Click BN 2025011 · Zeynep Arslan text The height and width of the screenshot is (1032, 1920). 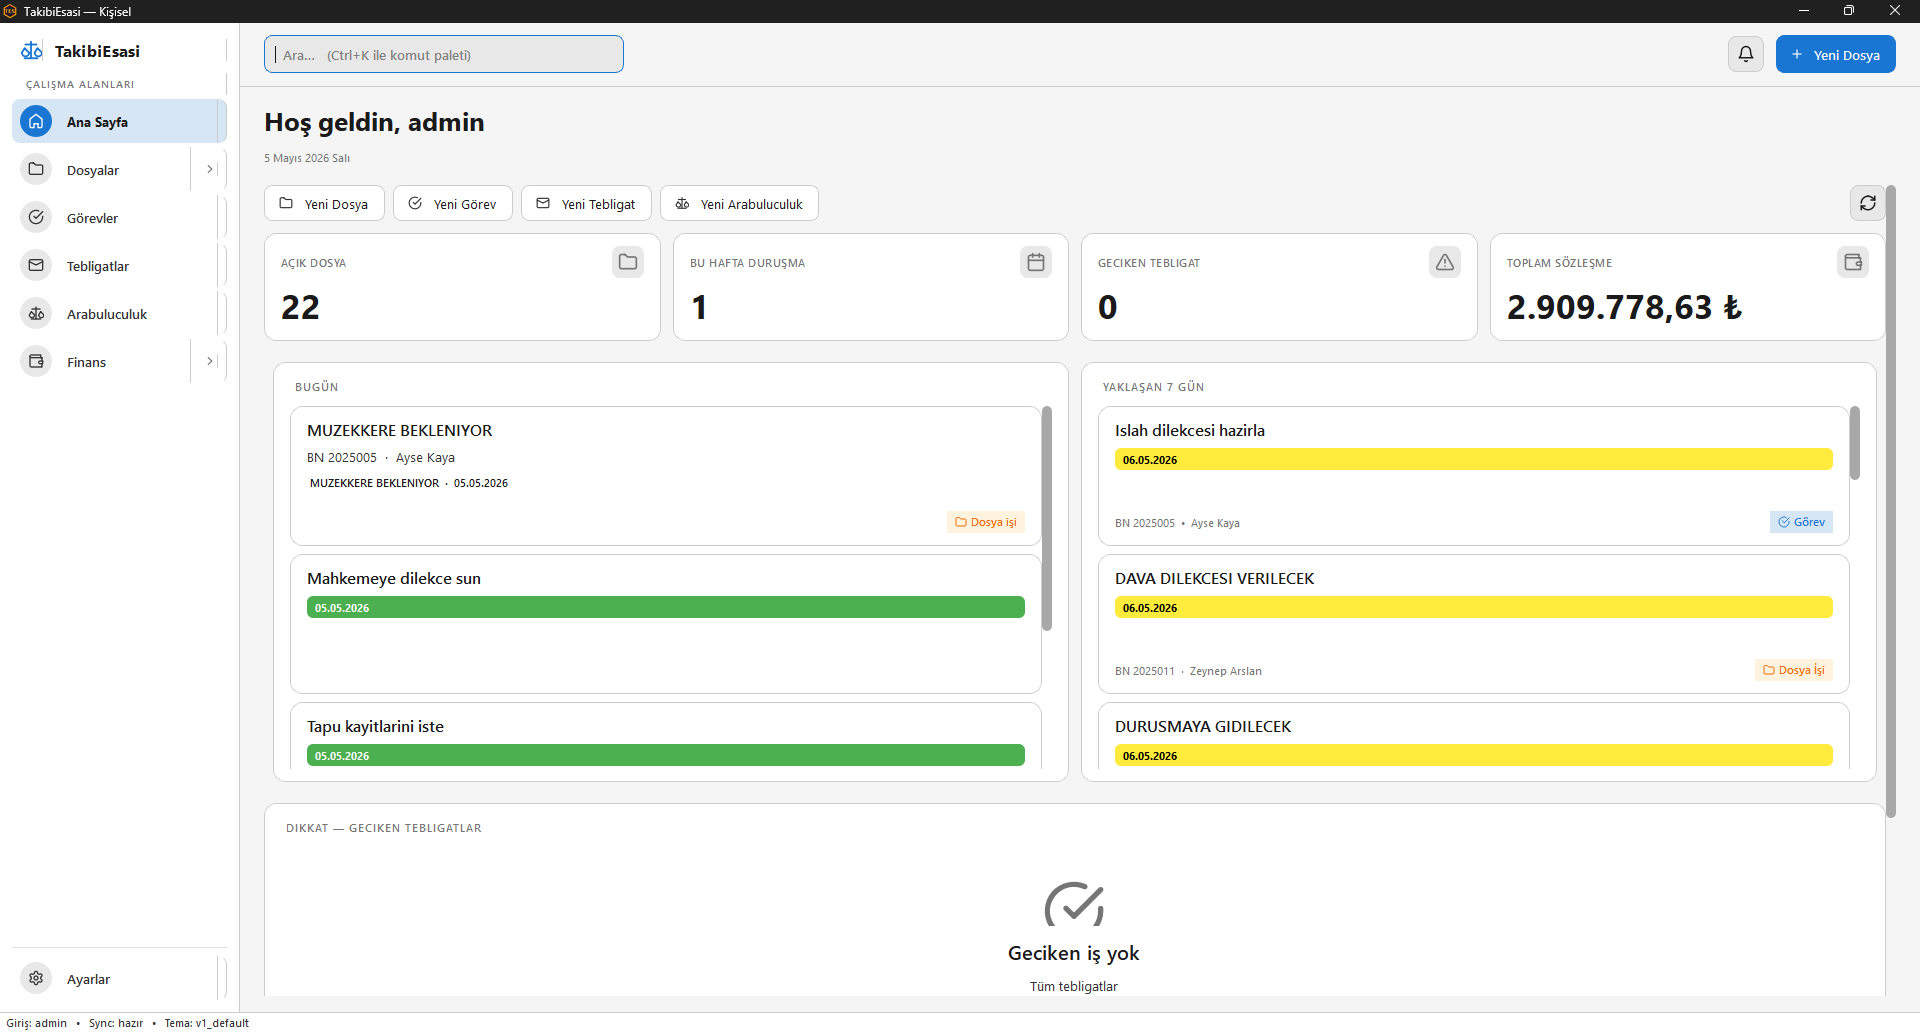point(1188,671)
